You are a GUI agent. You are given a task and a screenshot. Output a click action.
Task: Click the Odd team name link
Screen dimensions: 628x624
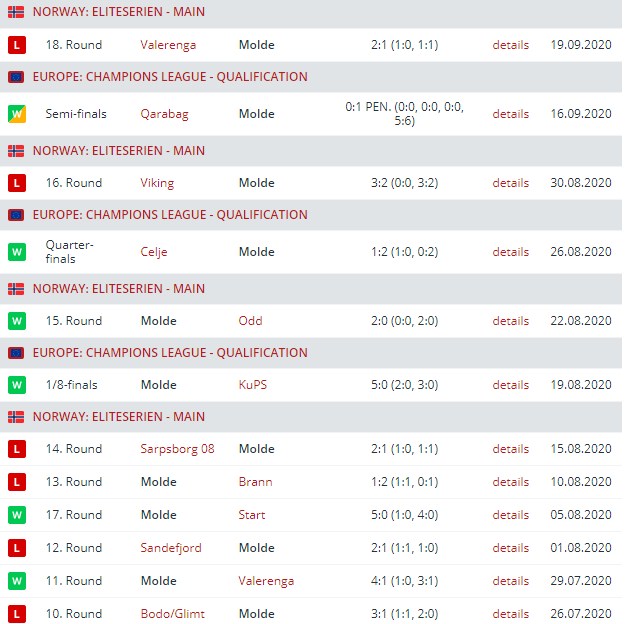pyautogui.click(x=250, y=321)
